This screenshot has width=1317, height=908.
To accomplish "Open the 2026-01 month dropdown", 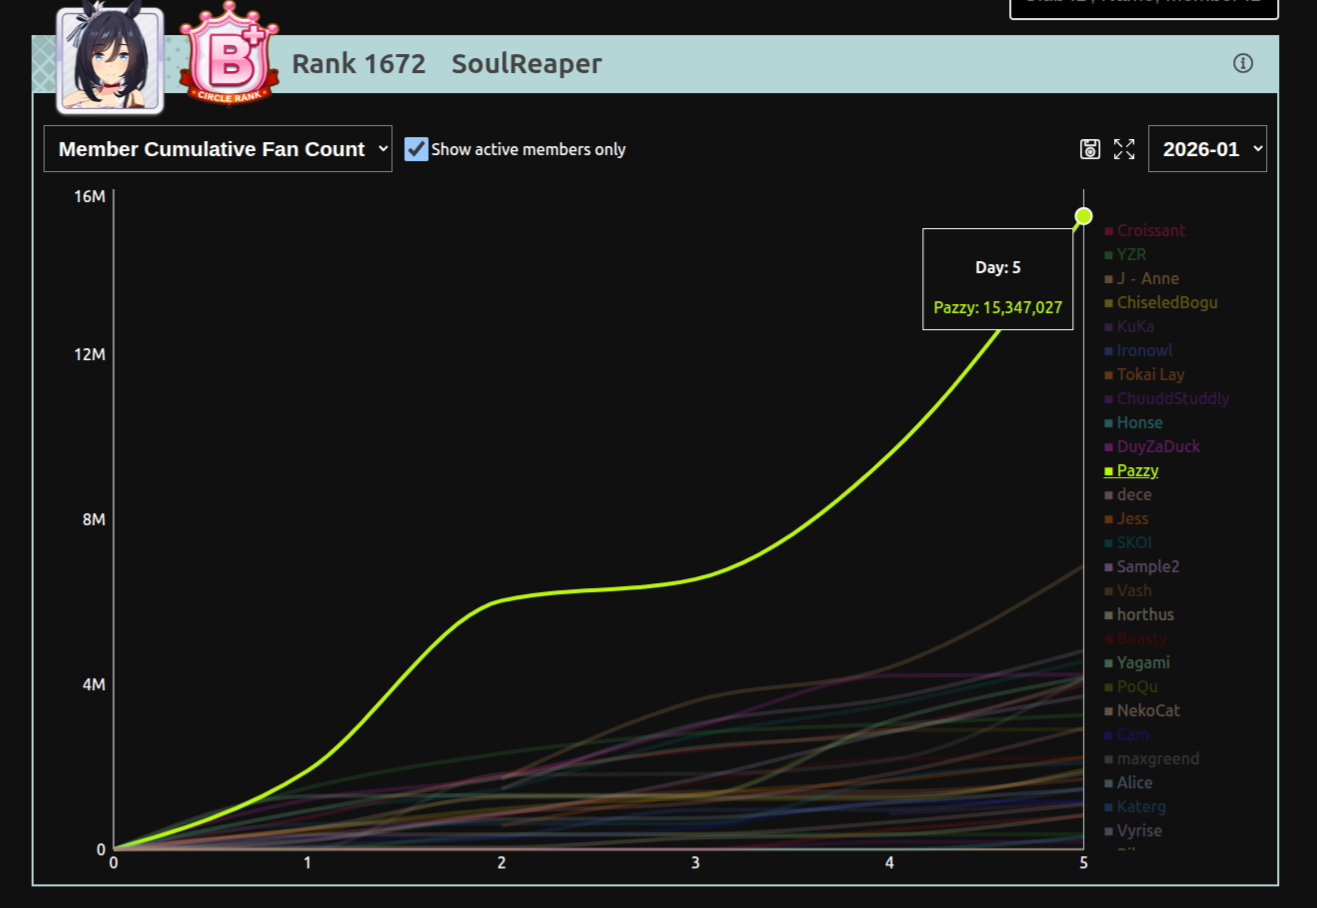I will (1207, 149).
